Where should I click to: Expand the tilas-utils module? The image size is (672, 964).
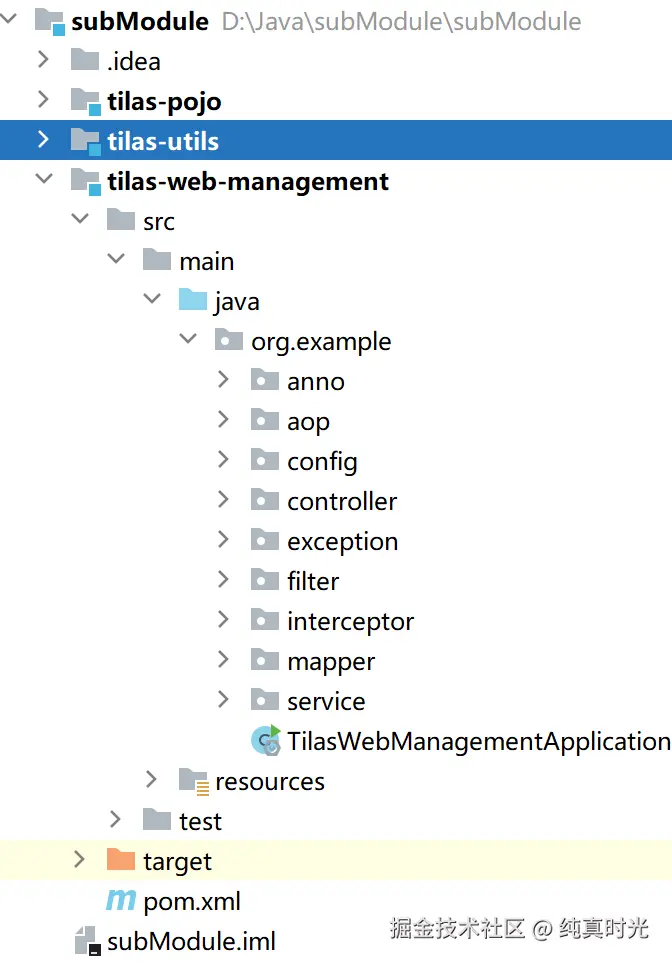coord(43,140)
